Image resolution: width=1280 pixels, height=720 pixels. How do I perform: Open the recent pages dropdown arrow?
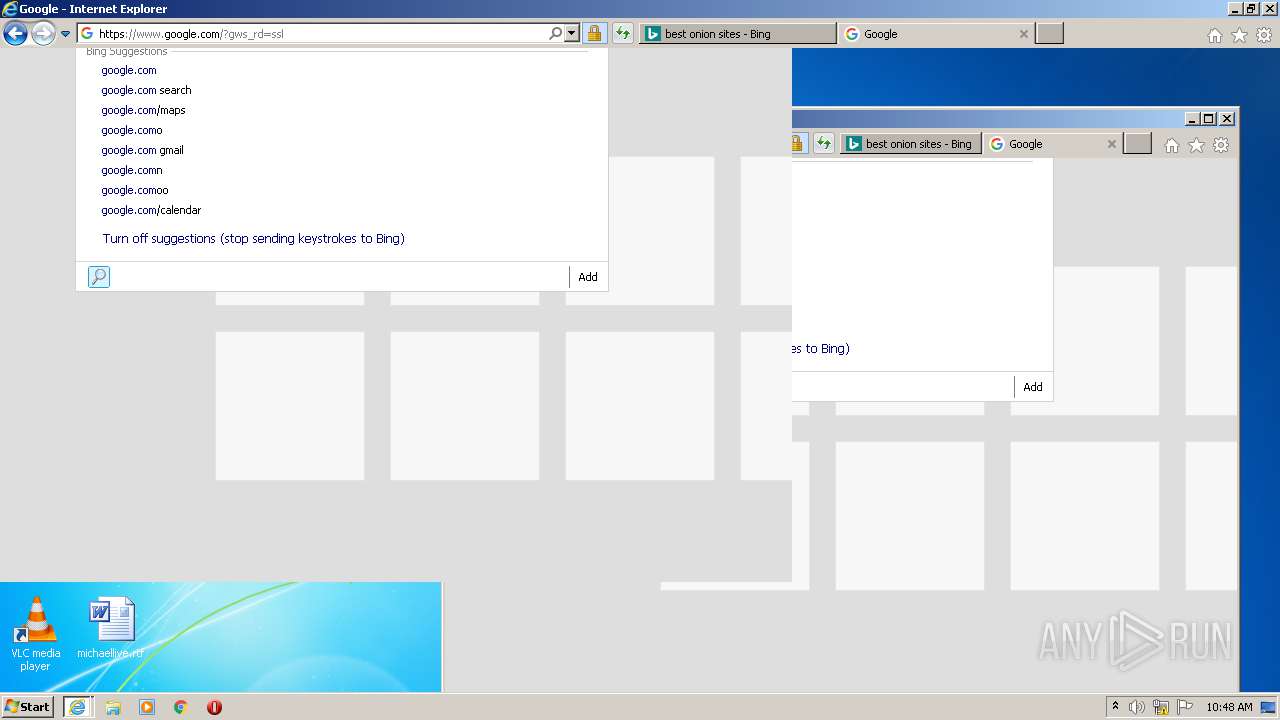[x=66, y=34]
